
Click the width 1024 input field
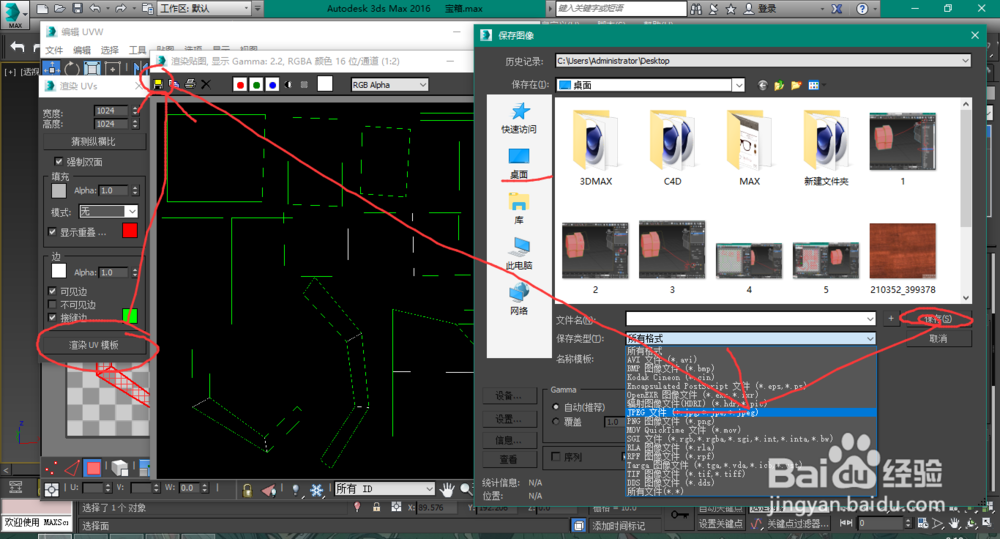112,110
